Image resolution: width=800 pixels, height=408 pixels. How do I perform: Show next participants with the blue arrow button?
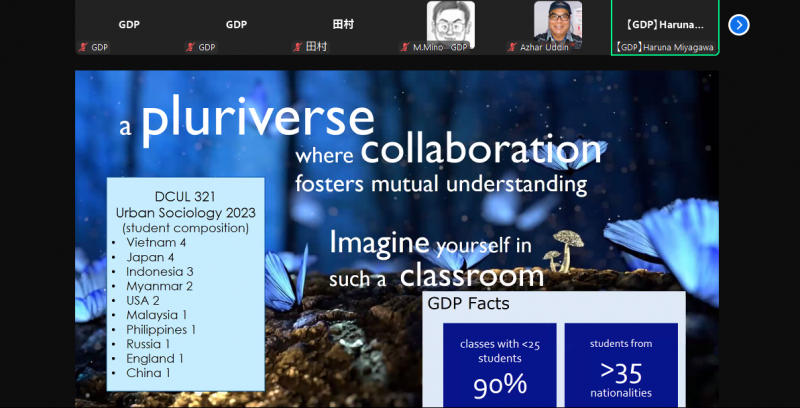(x=739, y=25)
